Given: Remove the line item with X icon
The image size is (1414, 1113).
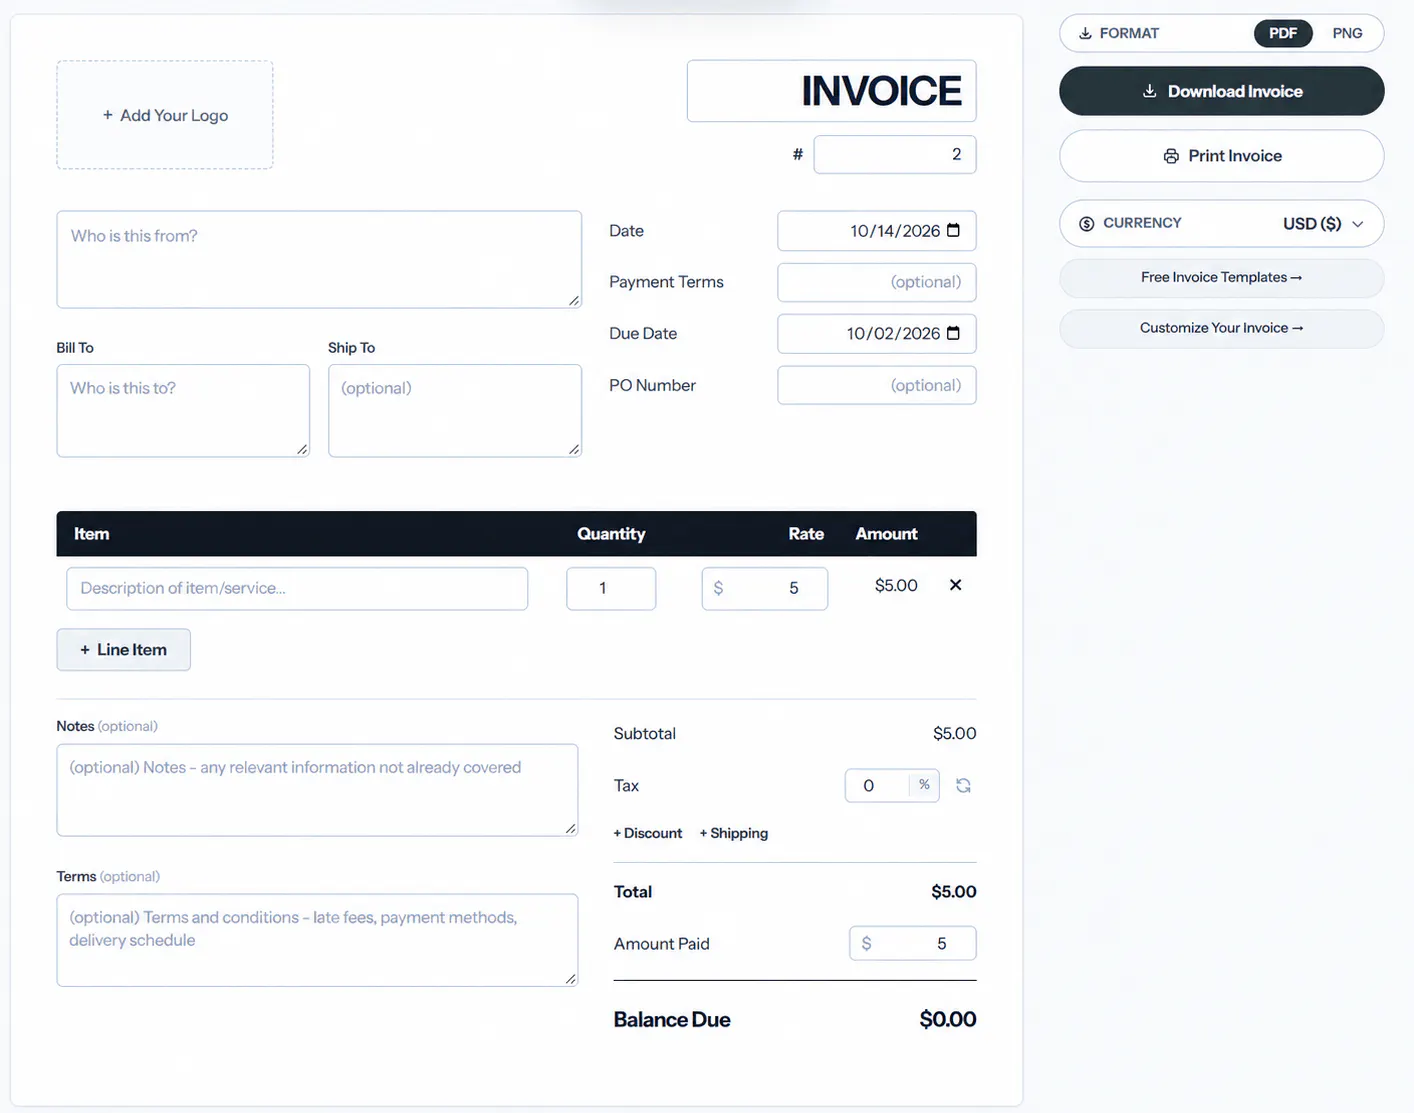Looking at the screenshot, I should (955, 585).
